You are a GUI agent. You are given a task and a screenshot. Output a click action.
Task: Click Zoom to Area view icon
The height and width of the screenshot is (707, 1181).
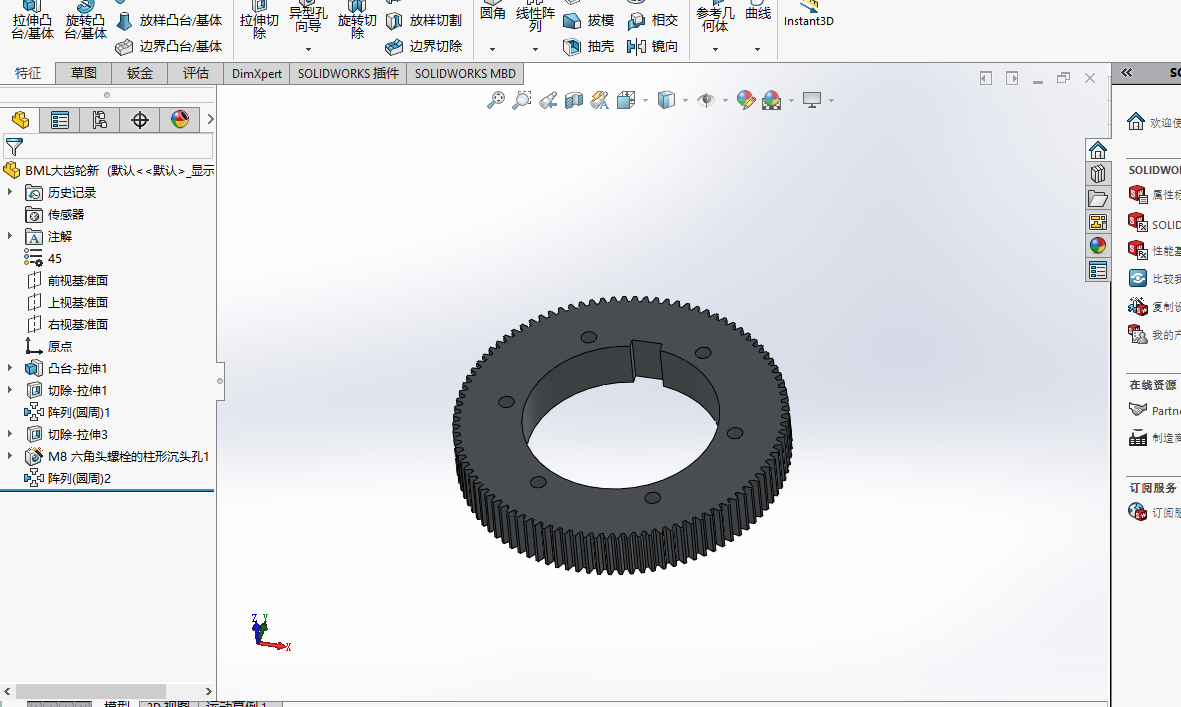coord(521,100)
